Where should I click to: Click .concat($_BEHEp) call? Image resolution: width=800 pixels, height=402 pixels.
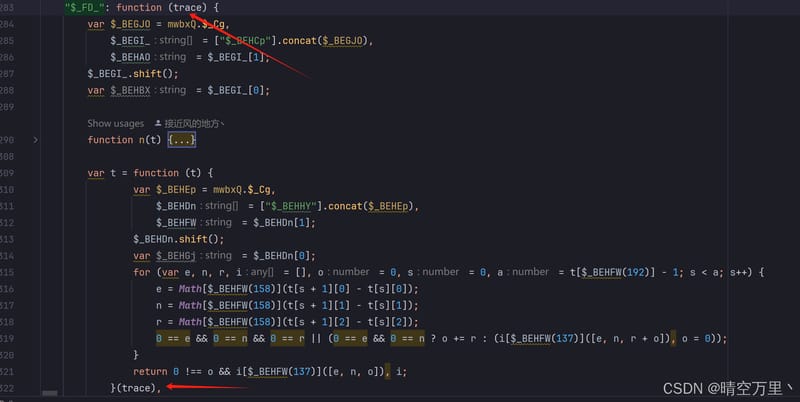click(x=367, y=206)
